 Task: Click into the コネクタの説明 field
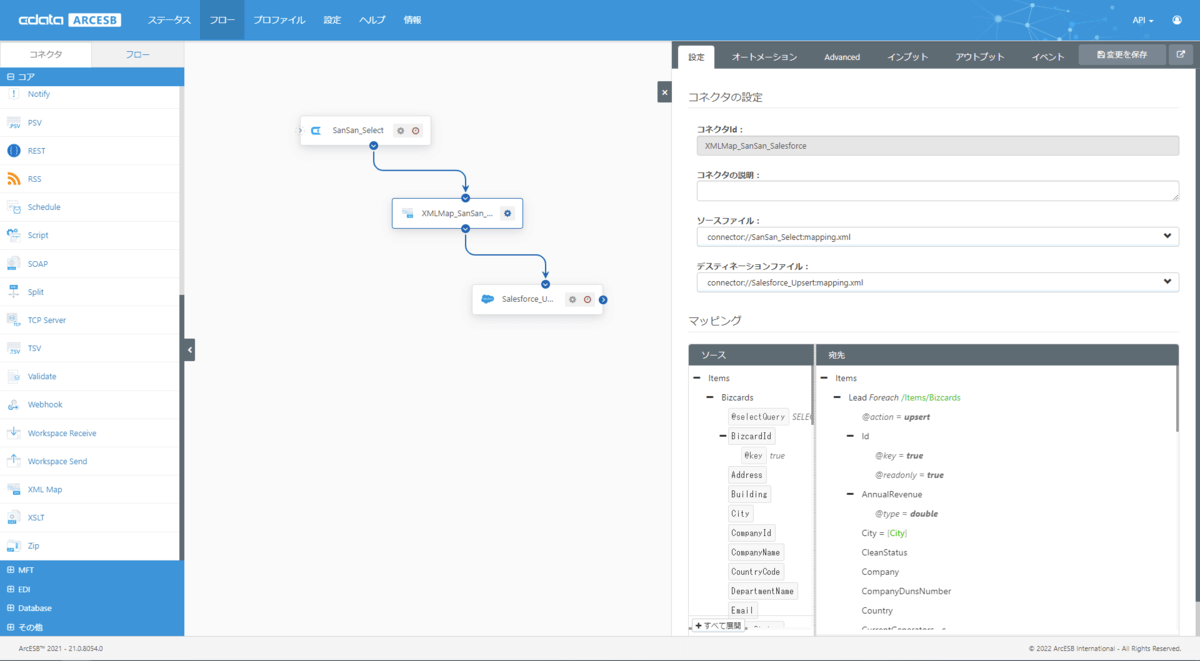937,191
